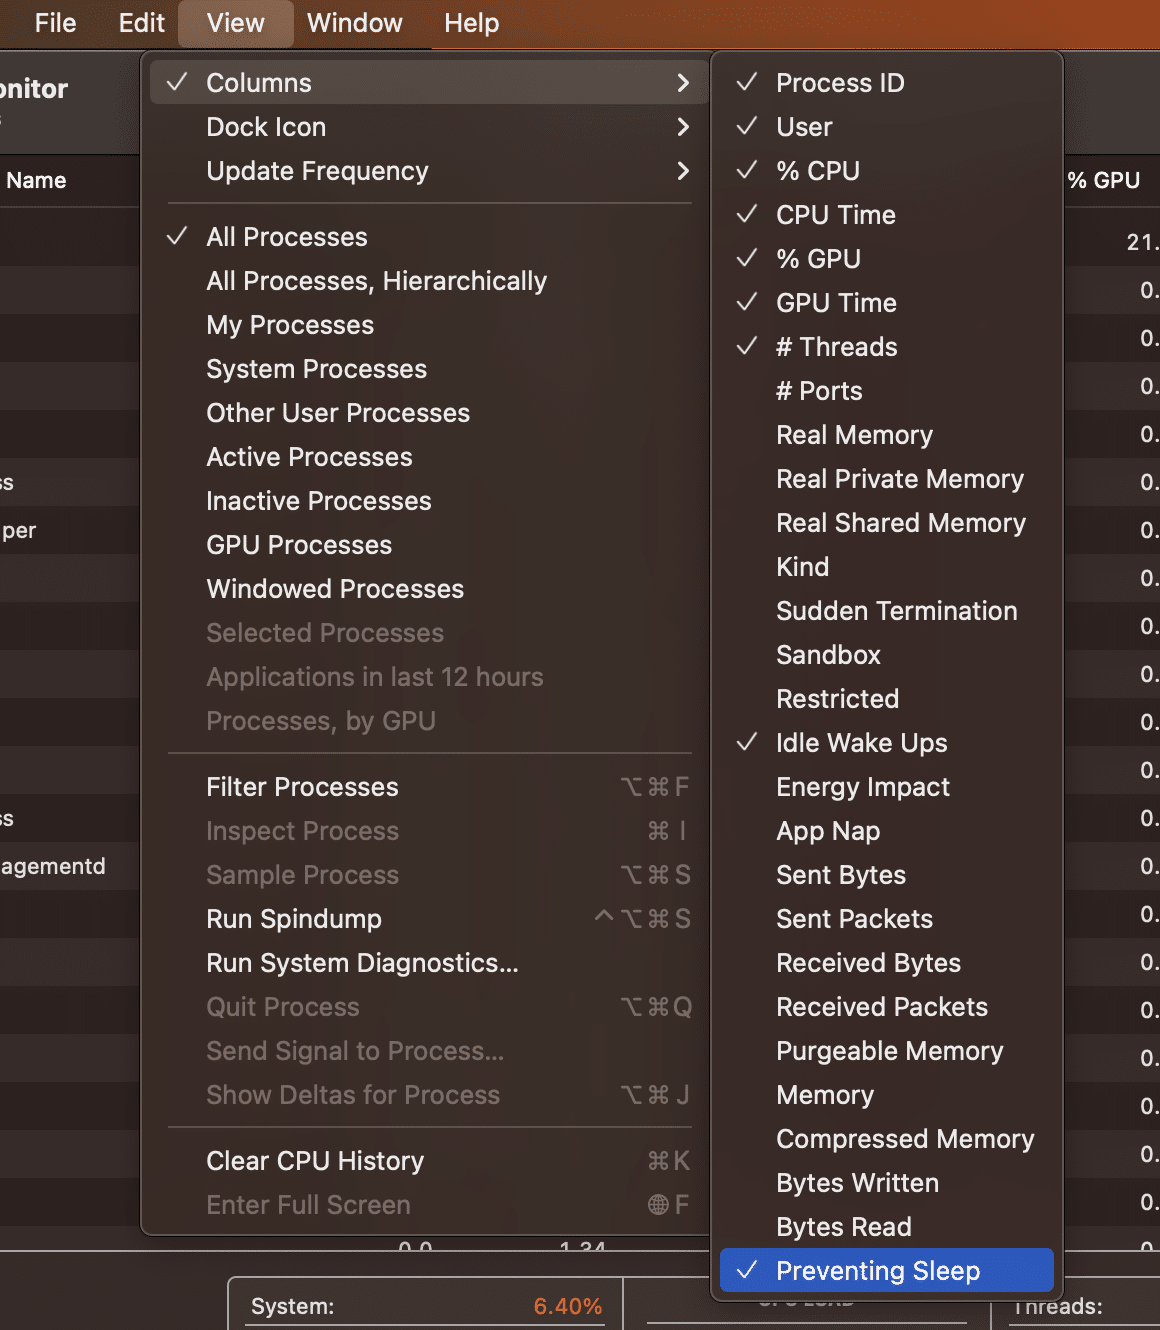Open the Window menu
This screenshot has width=1160, height=1330.
354,23
